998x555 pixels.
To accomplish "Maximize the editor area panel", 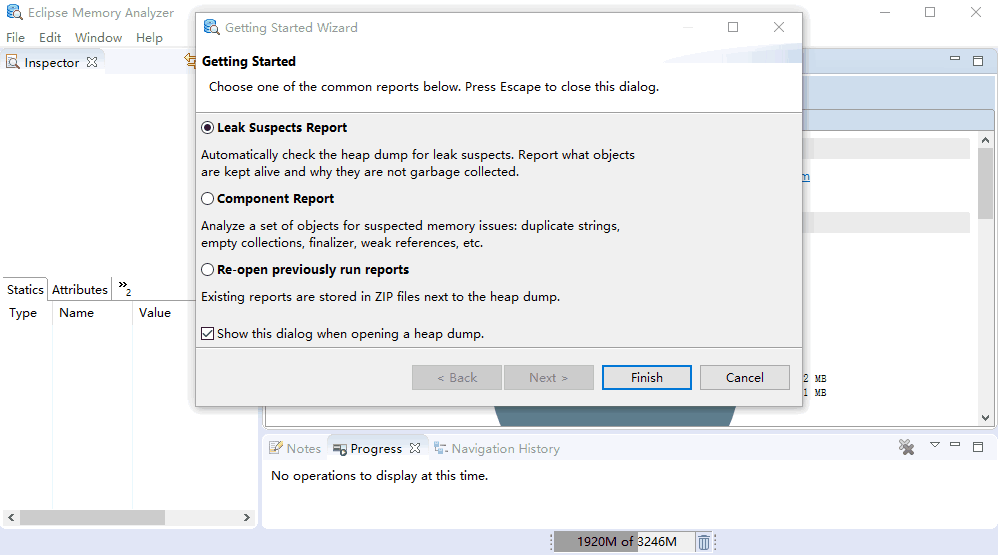I will coord(978,60).
